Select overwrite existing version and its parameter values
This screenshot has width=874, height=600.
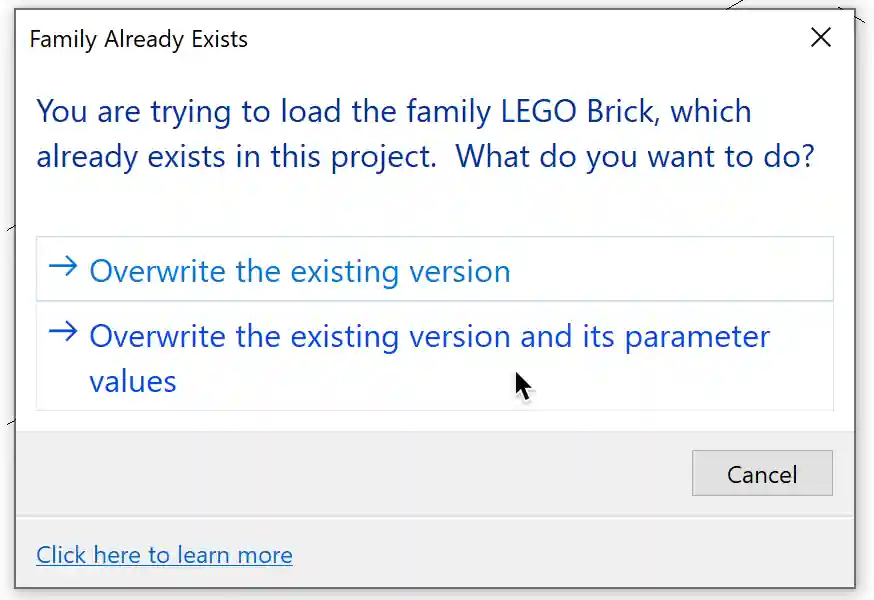coord(429,337)
